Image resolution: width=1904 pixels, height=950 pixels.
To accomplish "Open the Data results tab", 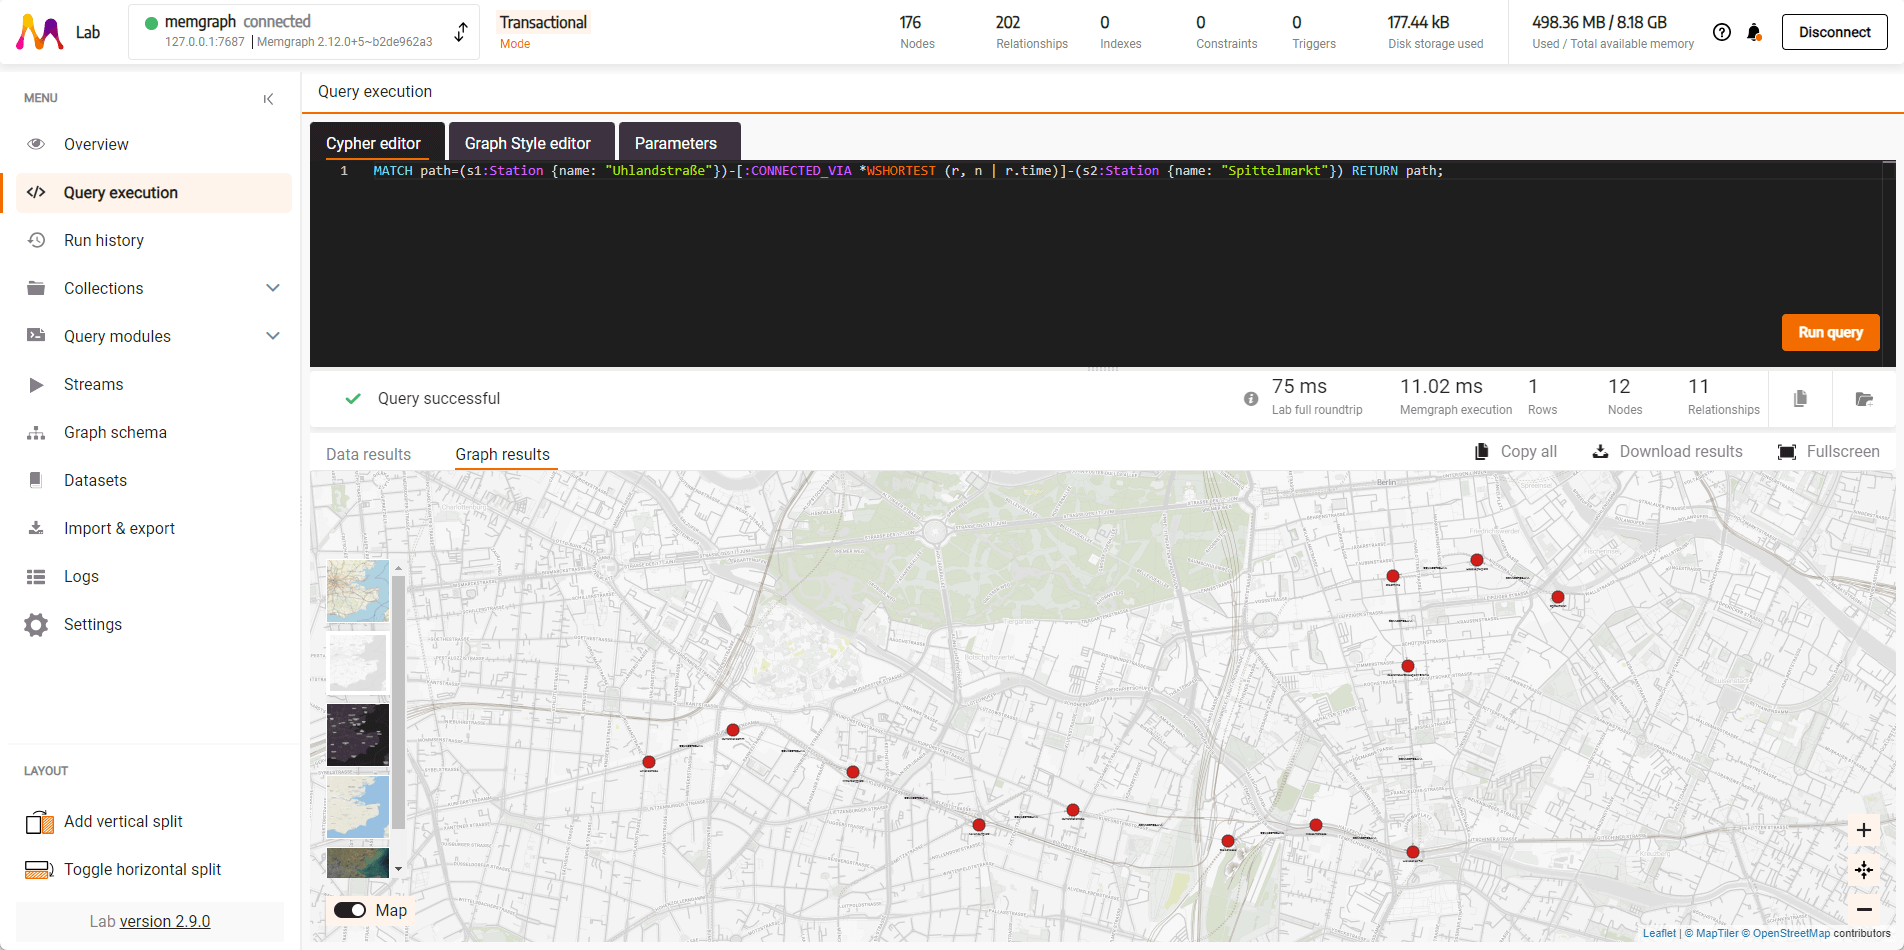I will [368, 454].
